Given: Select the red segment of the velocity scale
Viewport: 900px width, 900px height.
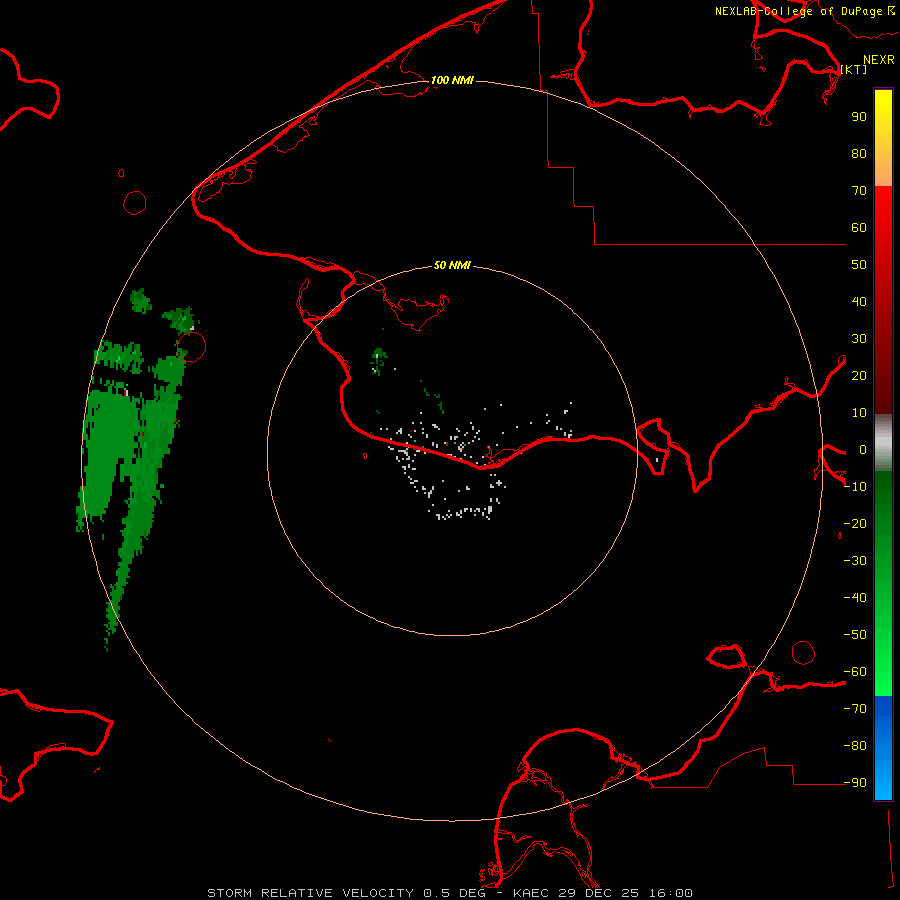Looking at the screenshot, I should 883,300.
